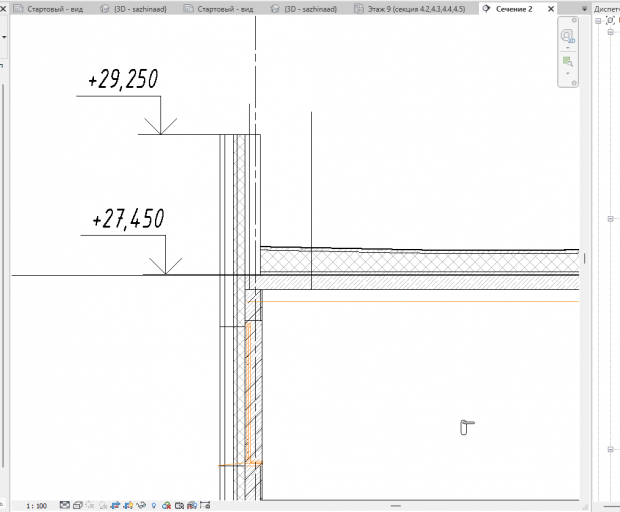Activate the Zoom Region tool
Screen dimensions: 620x512
pos(567,61)
